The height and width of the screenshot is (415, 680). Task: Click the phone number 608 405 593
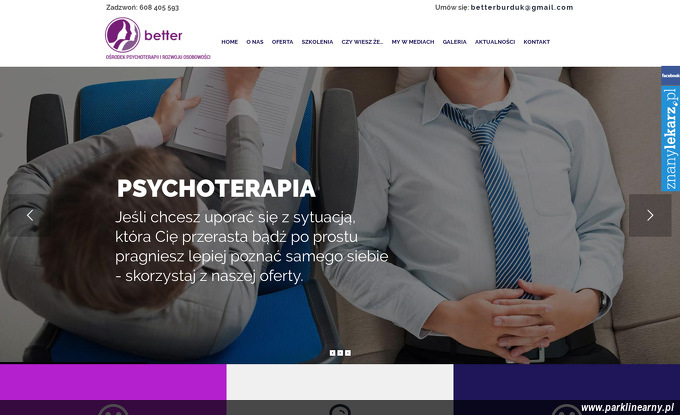pyautogui.click(x=159, y=7)
